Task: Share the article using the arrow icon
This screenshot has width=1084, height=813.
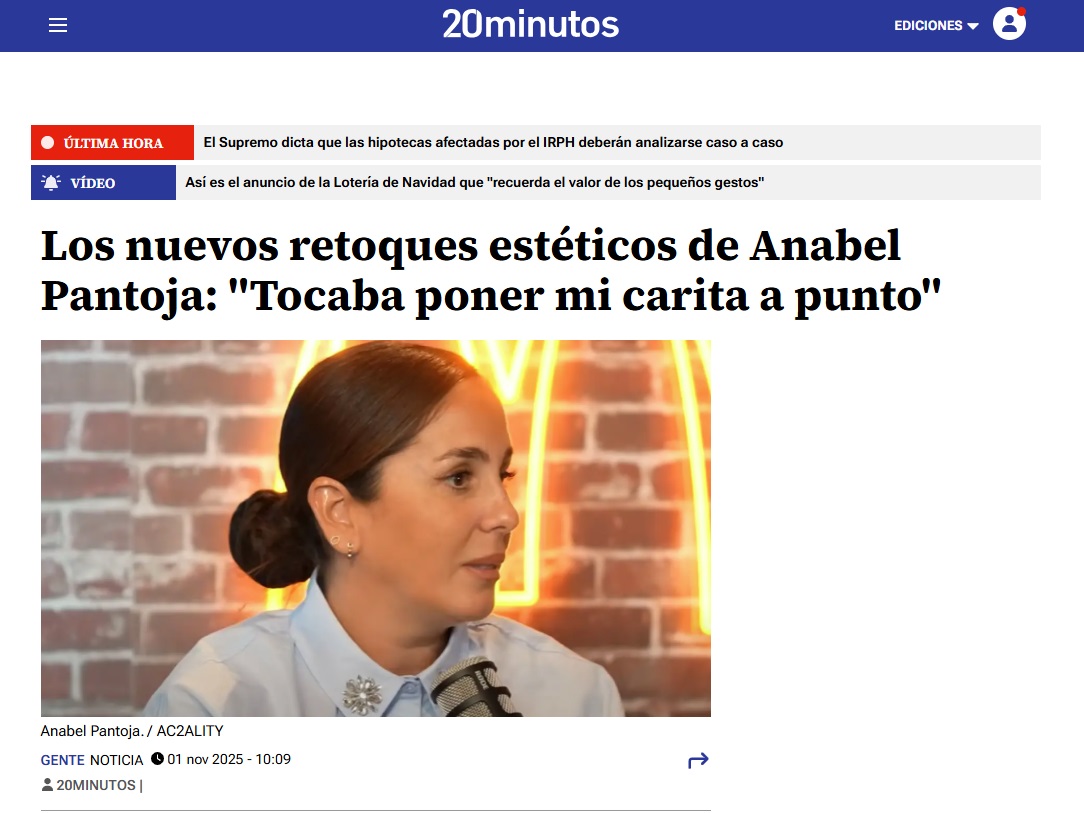Action: [x=698, y=760]
